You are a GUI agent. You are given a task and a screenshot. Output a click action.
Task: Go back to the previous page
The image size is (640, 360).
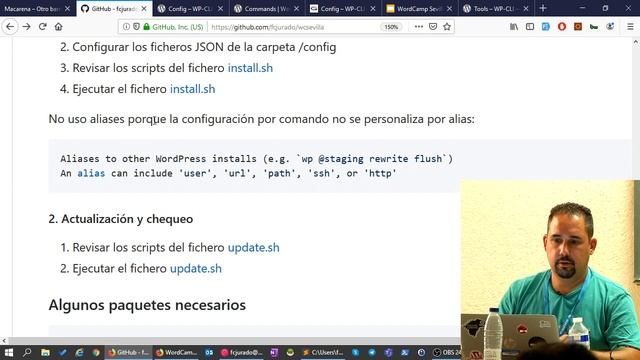coord(10,27)
